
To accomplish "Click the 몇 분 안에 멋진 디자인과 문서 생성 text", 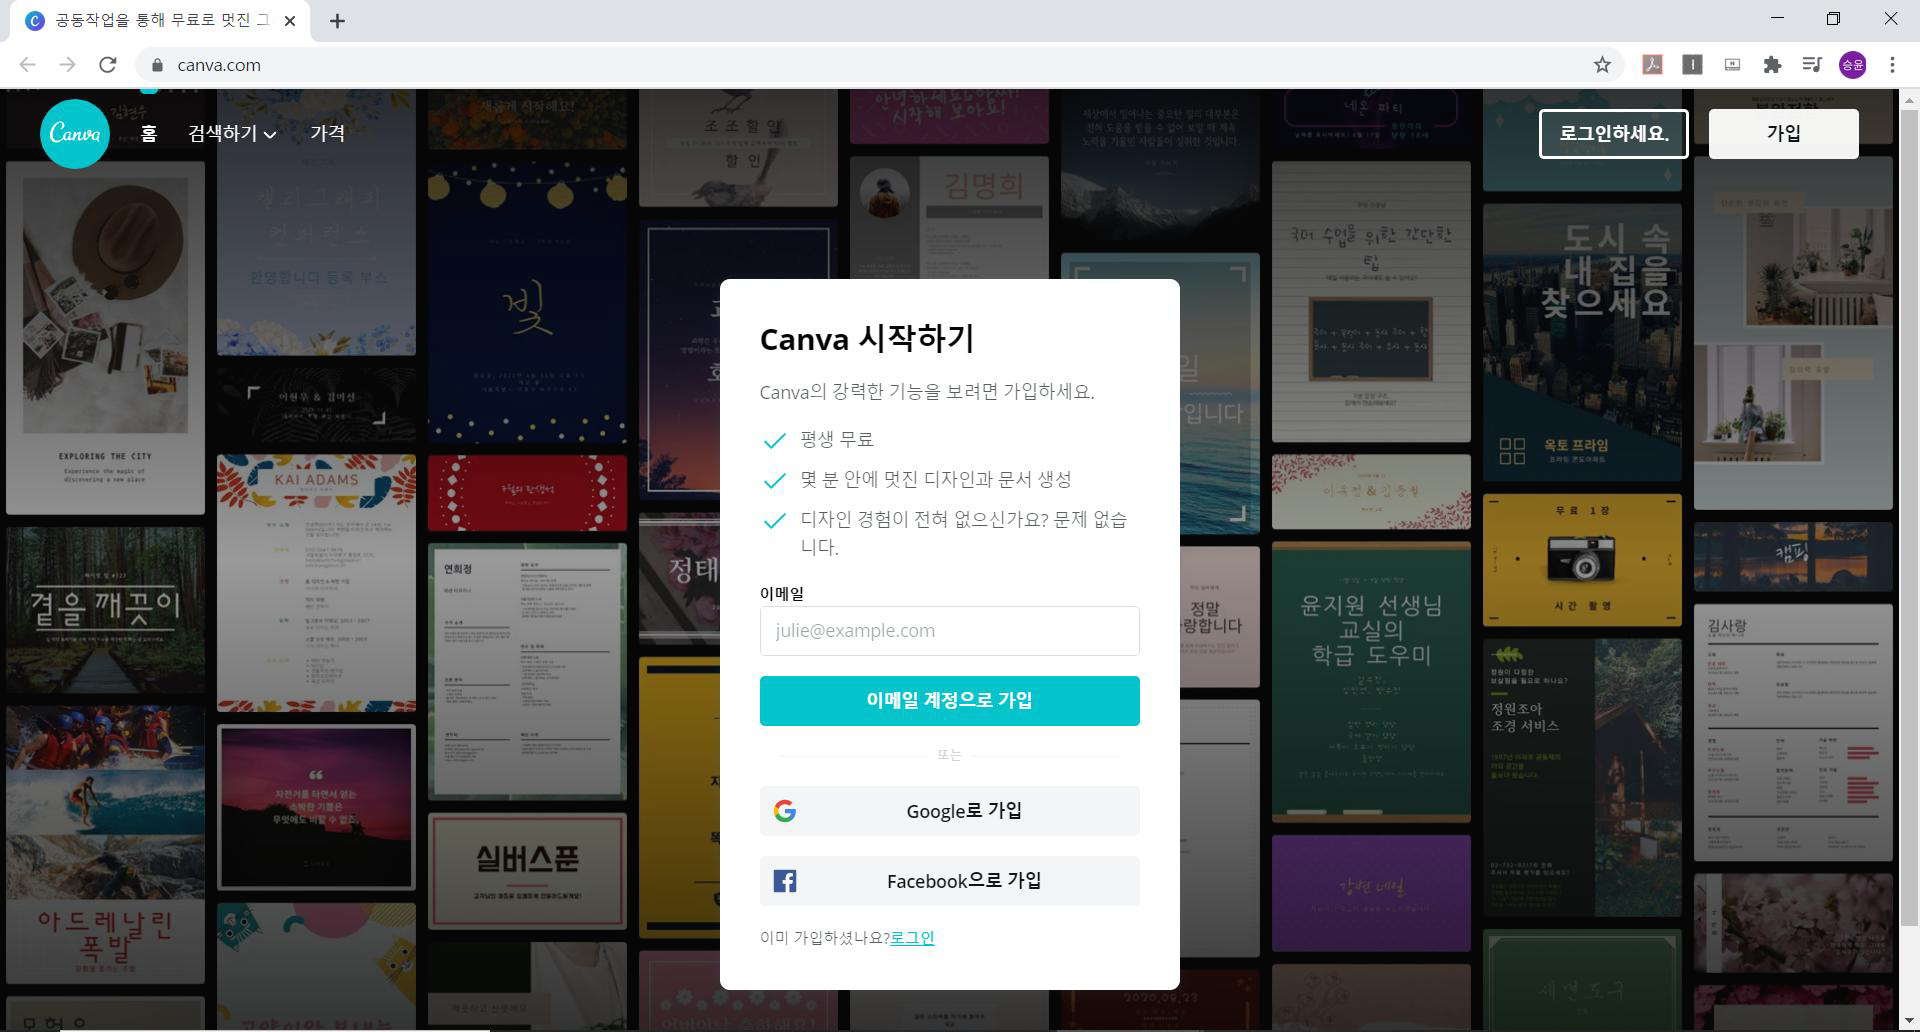I will pos(935,480).
